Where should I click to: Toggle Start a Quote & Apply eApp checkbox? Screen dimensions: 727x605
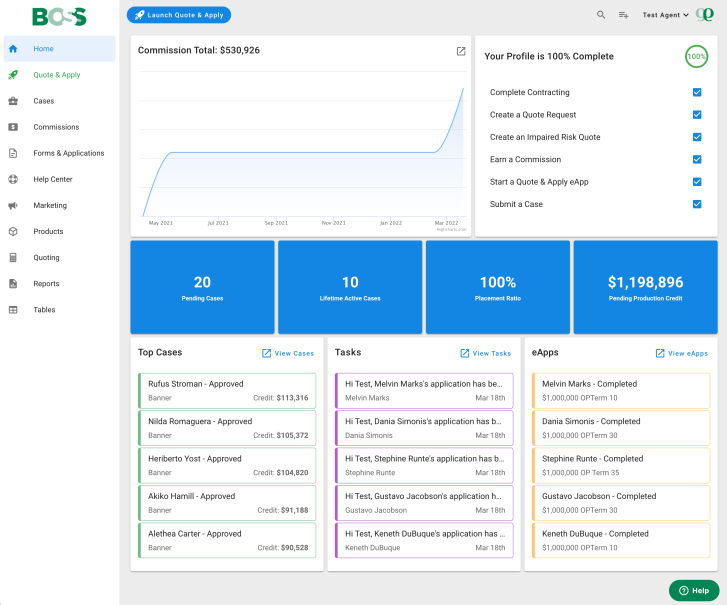(697, 182)
